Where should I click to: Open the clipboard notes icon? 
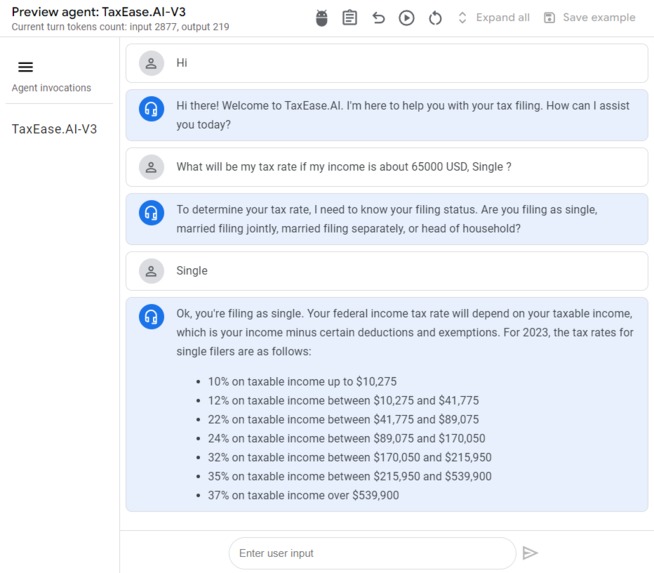350,18
